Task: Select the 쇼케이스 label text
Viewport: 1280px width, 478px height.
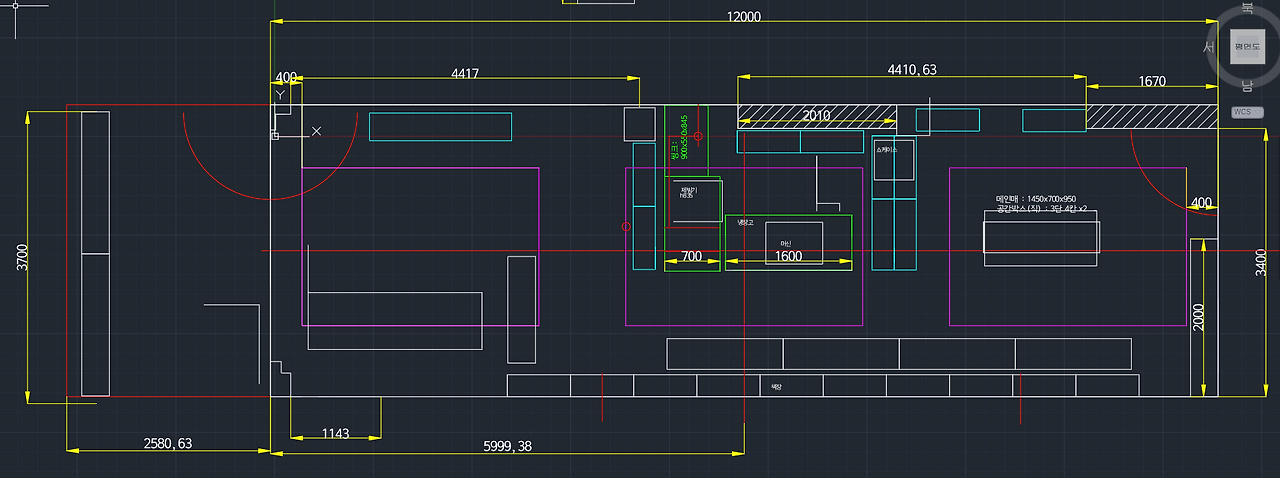Action: tap(887, 149)
